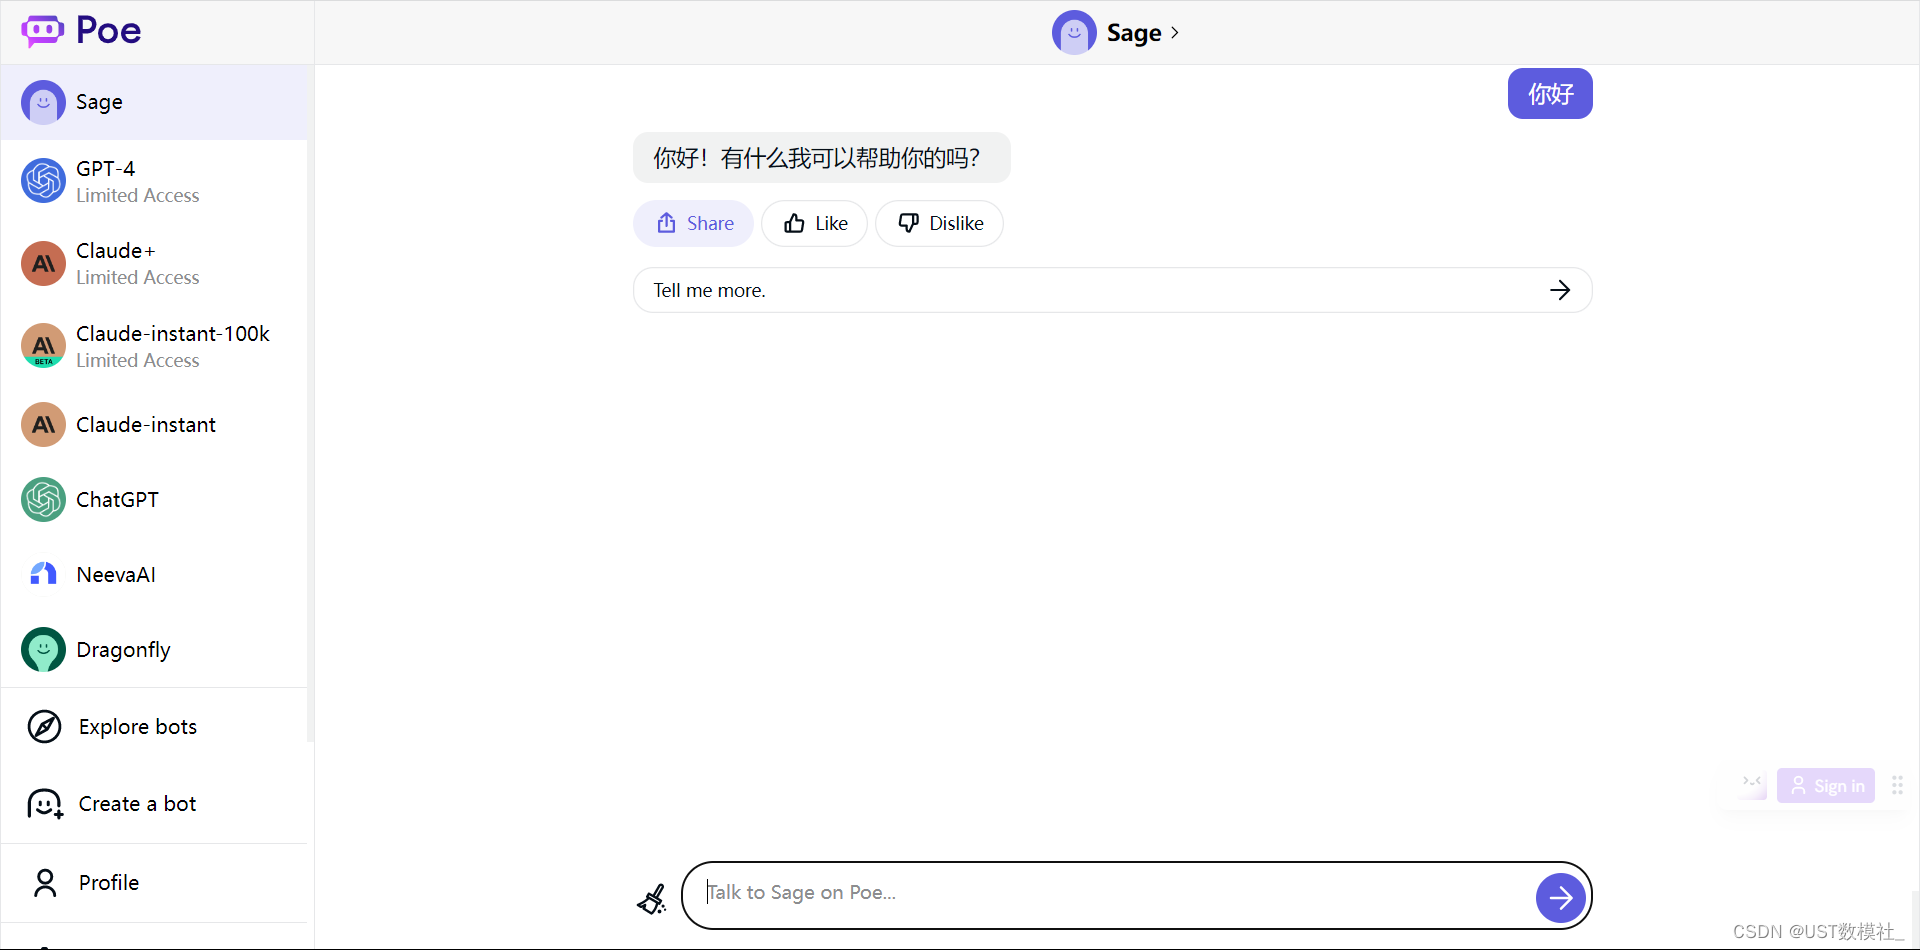This screenshot has height=950, width=1920.
Task: Click the Sage reply message bubble
Action: click(x=821, y=158)
